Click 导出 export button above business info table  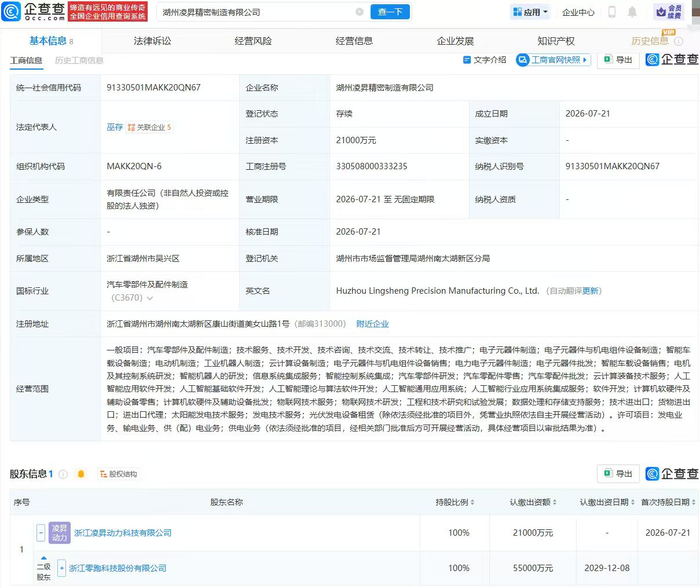[x=618, y=60]
